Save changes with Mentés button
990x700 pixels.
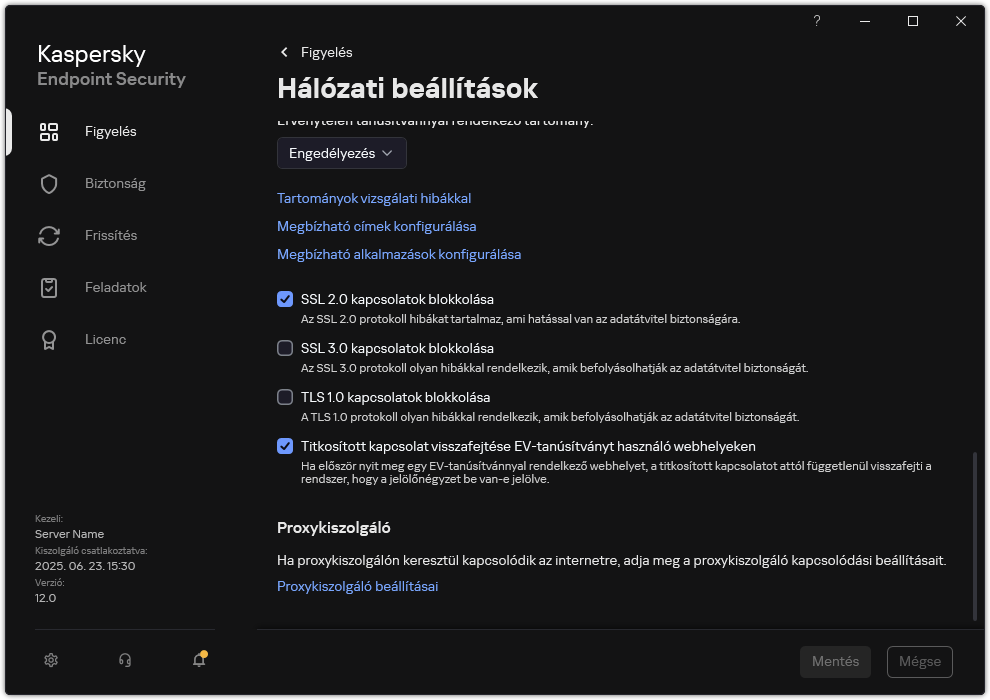coord(835,661)
